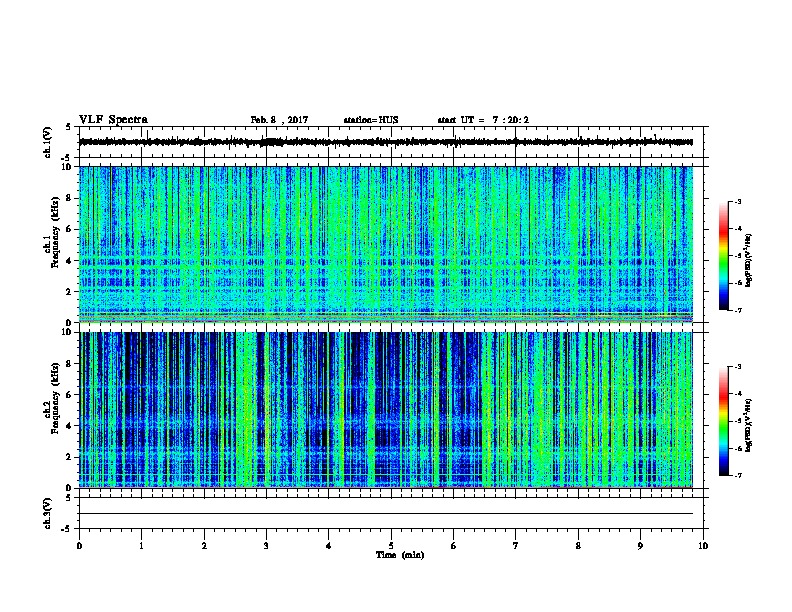Viewport: 792px width, 612px height.
Task: Click the time axis tick label "1"
Action: pyautogui.click(x=141, y=545)
